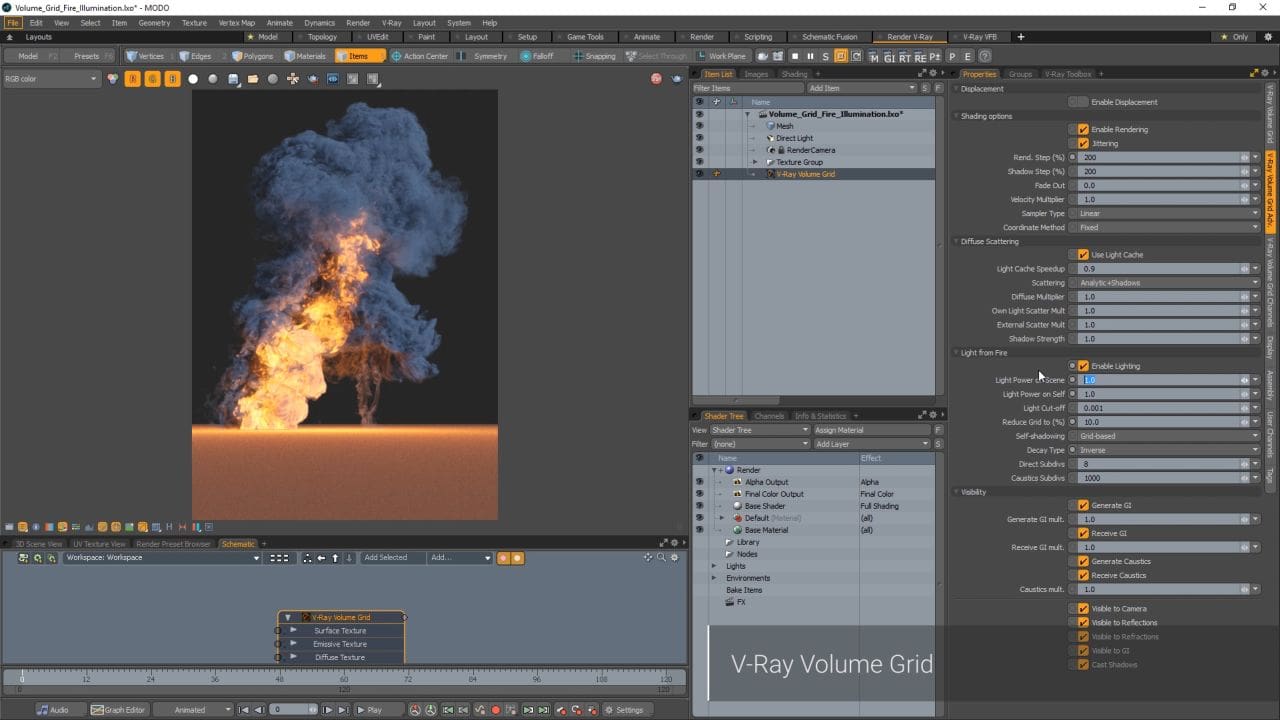The height and width of the screenshot is (720, 1280).
Task: Switch to Polygons selection mode
Action: click(252, 56)
